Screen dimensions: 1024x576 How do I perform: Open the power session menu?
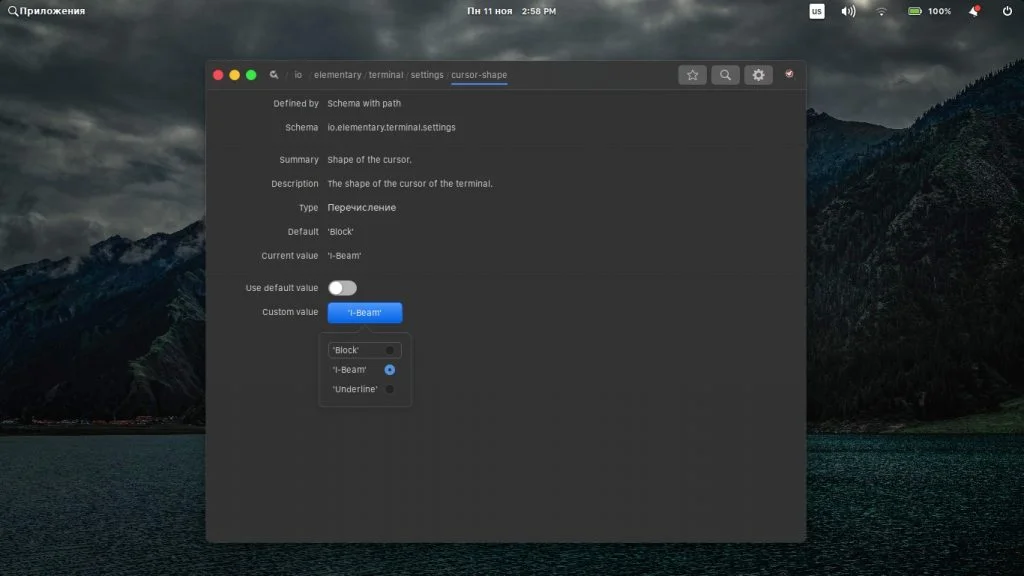pos(1007,11)
